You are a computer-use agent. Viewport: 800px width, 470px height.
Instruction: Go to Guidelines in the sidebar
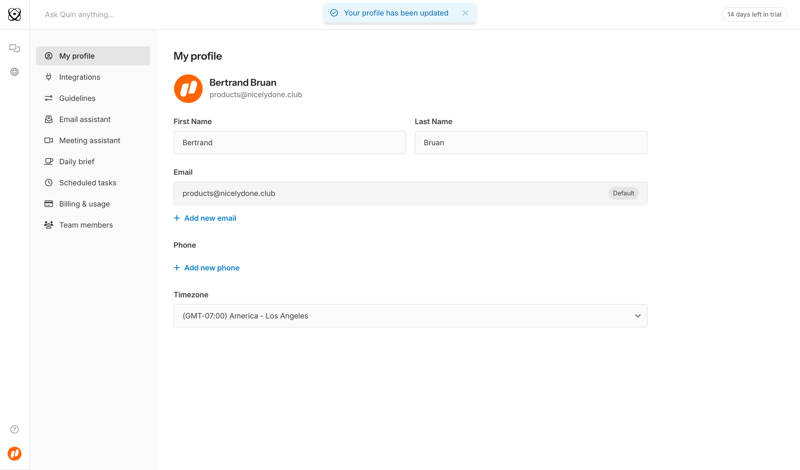pyautogui.click(x=77, y=98)
